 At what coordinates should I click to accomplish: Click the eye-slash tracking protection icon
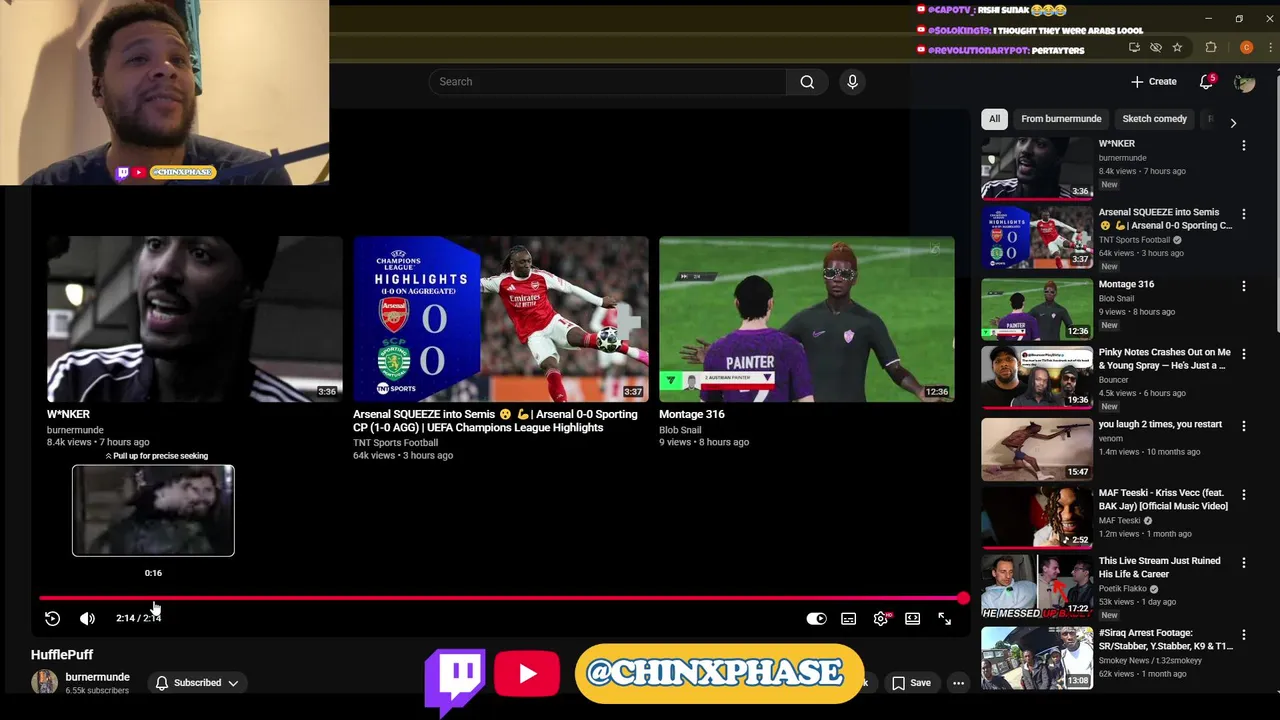tap(1156, 47)
